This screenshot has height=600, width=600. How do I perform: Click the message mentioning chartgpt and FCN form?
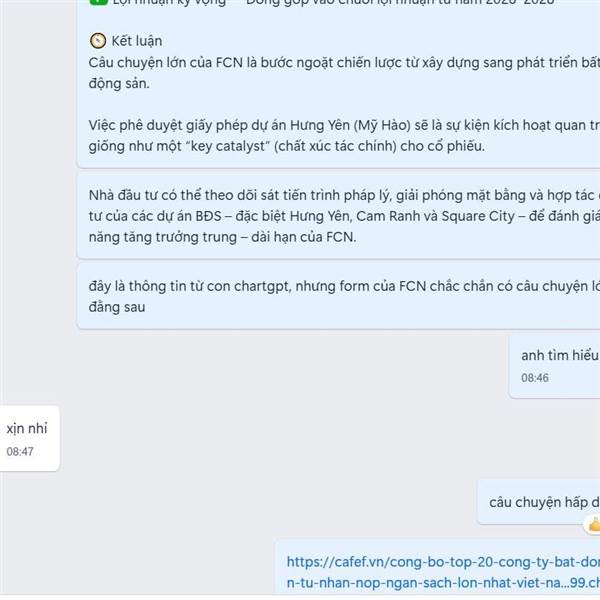(x=339, y=296)
